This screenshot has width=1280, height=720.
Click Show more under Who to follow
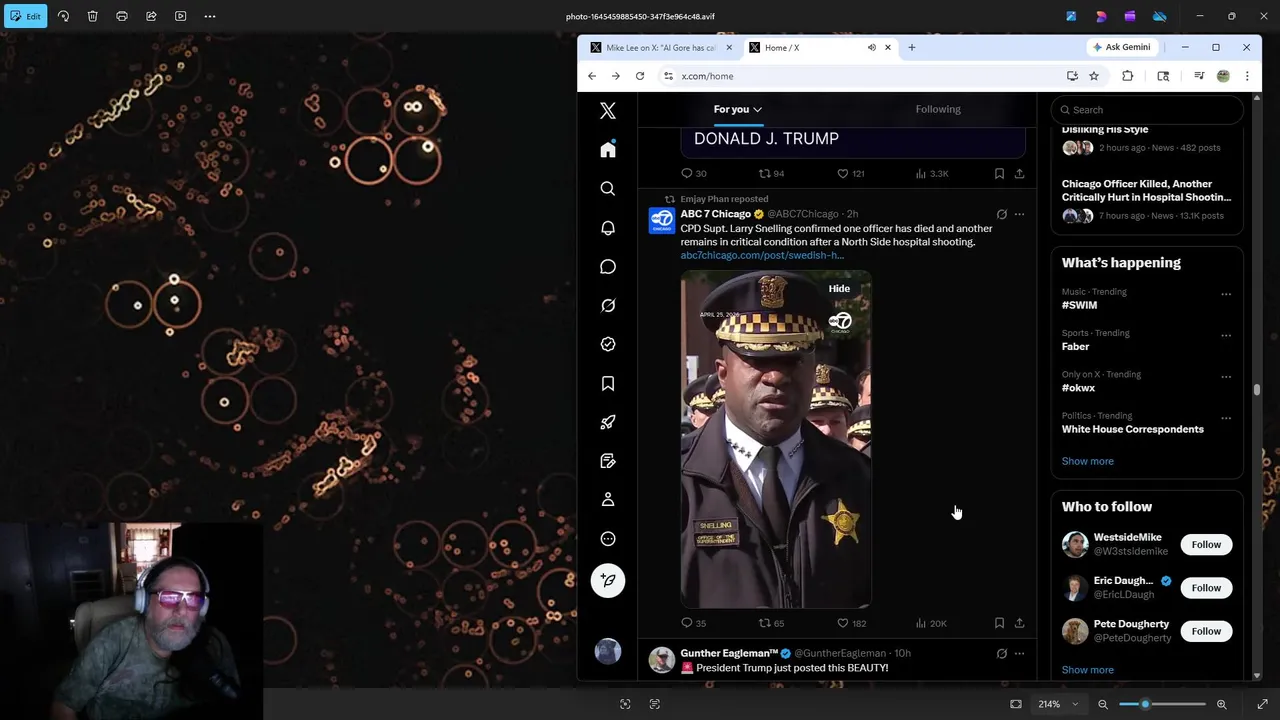click(x=1087, y=670)
